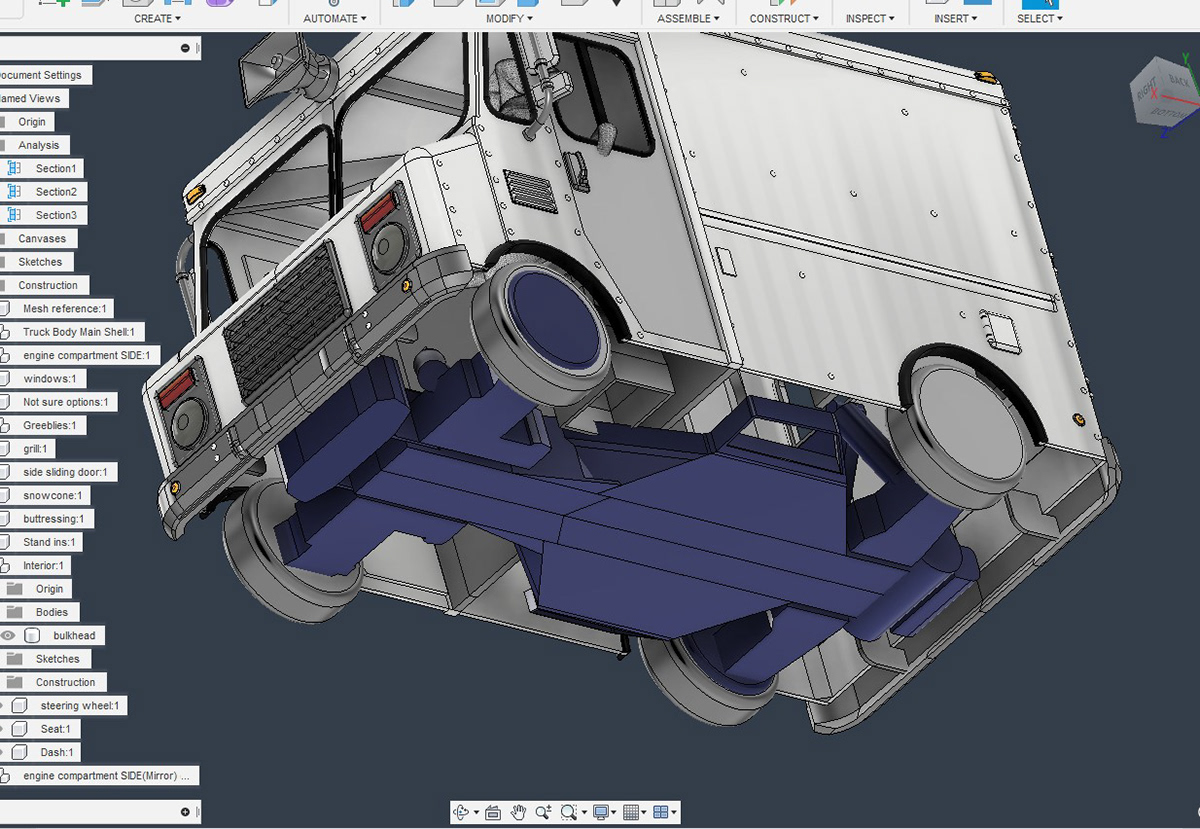The width and height of the screenshot is (1200, 829).
Task: Click the Bodies folder icon
Action: point(14,612)
